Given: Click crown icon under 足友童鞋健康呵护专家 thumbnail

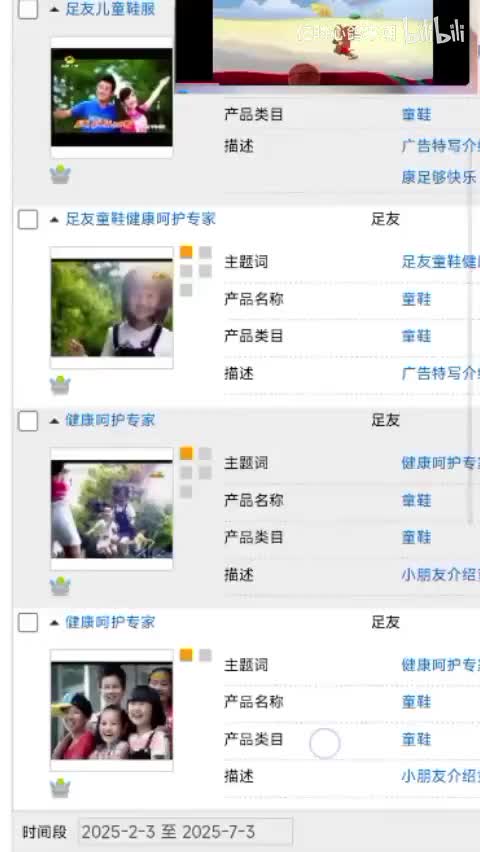Looking at the screenshot, I should [60, 385].
